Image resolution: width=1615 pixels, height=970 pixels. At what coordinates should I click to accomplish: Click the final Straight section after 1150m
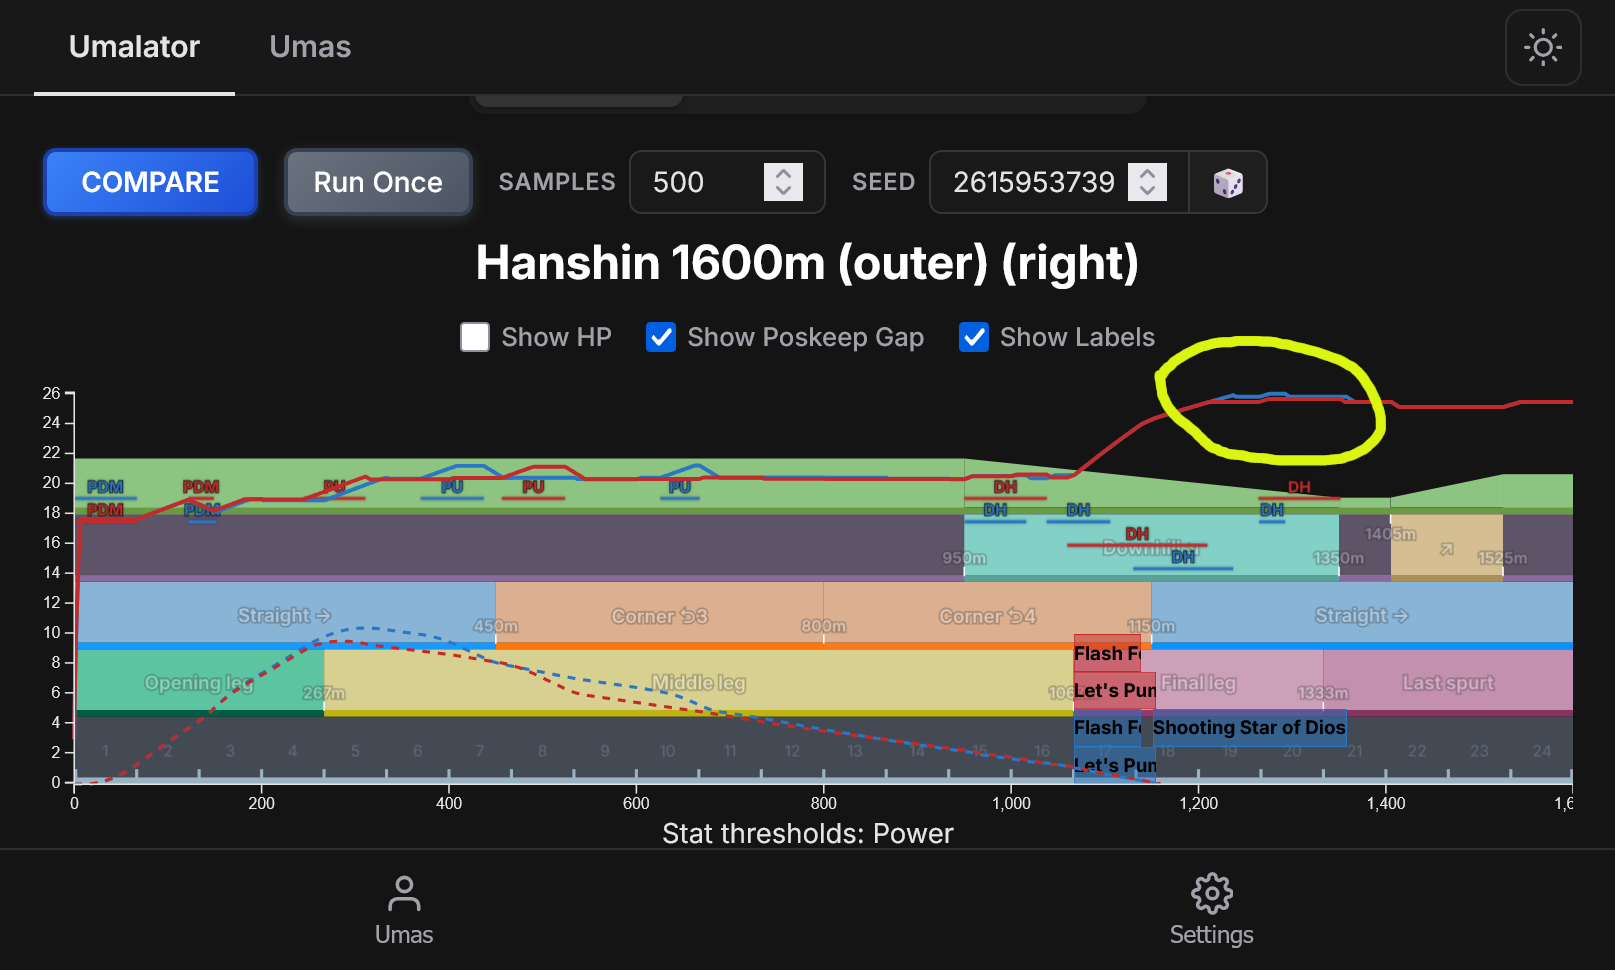1362,616
